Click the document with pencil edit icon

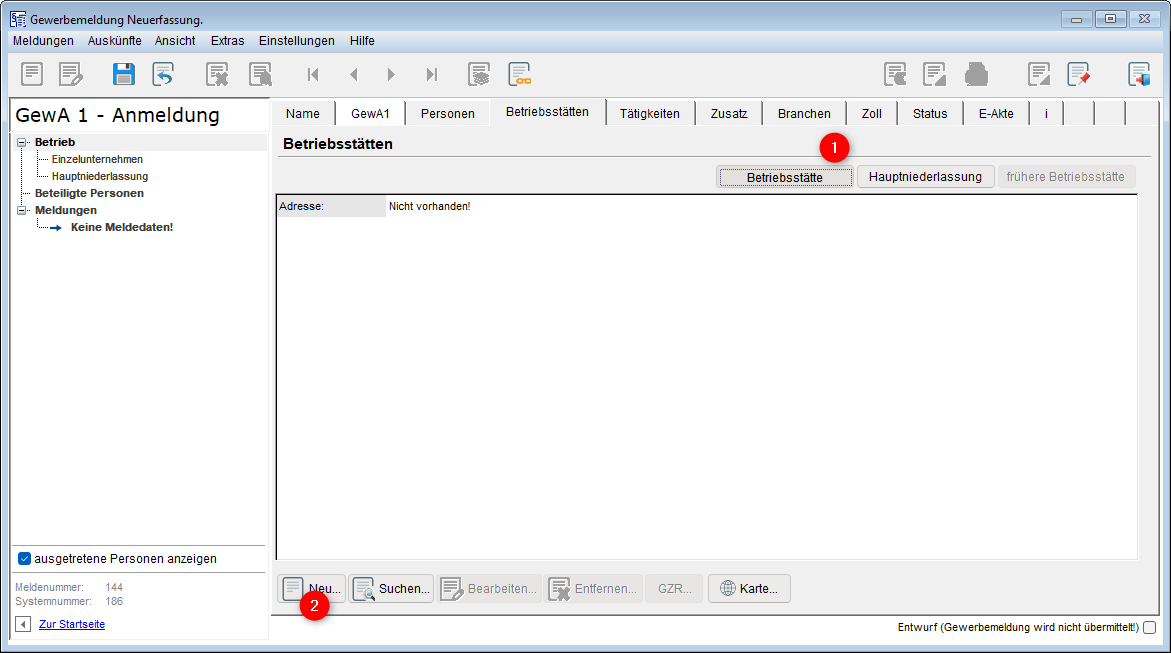click(x=70, y=74)
